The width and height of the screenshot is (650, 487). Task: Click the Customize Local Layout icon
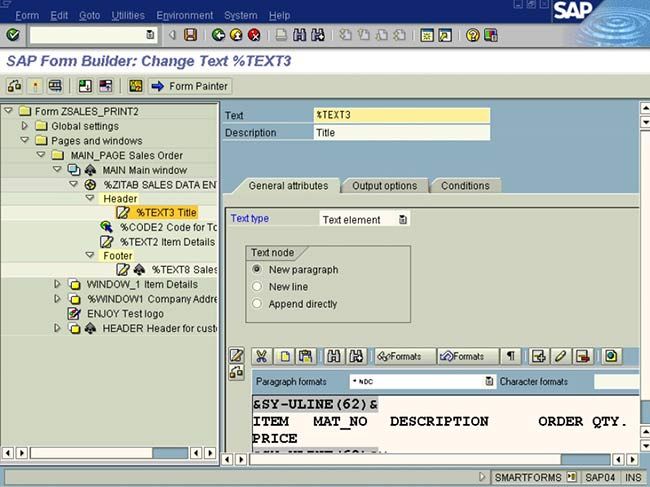point(490,35)
